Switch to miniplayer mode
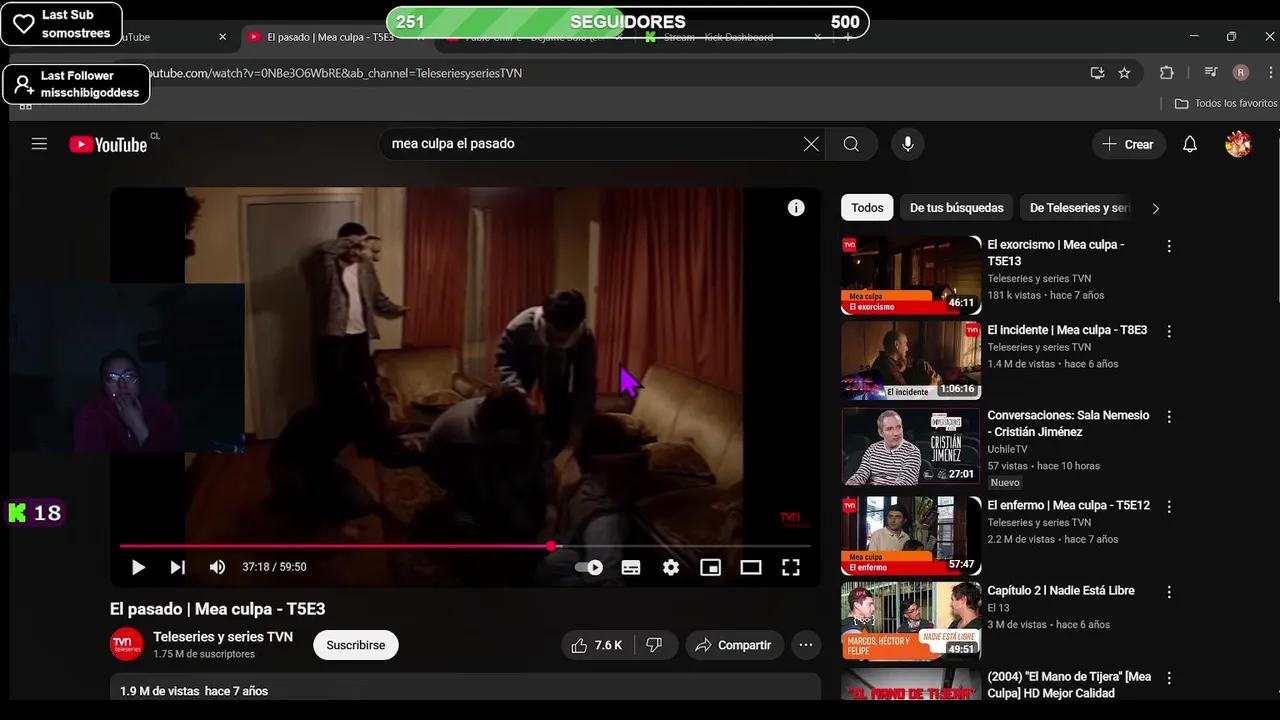Viewport: 1280px width, 720px height. tap(711, 567)
